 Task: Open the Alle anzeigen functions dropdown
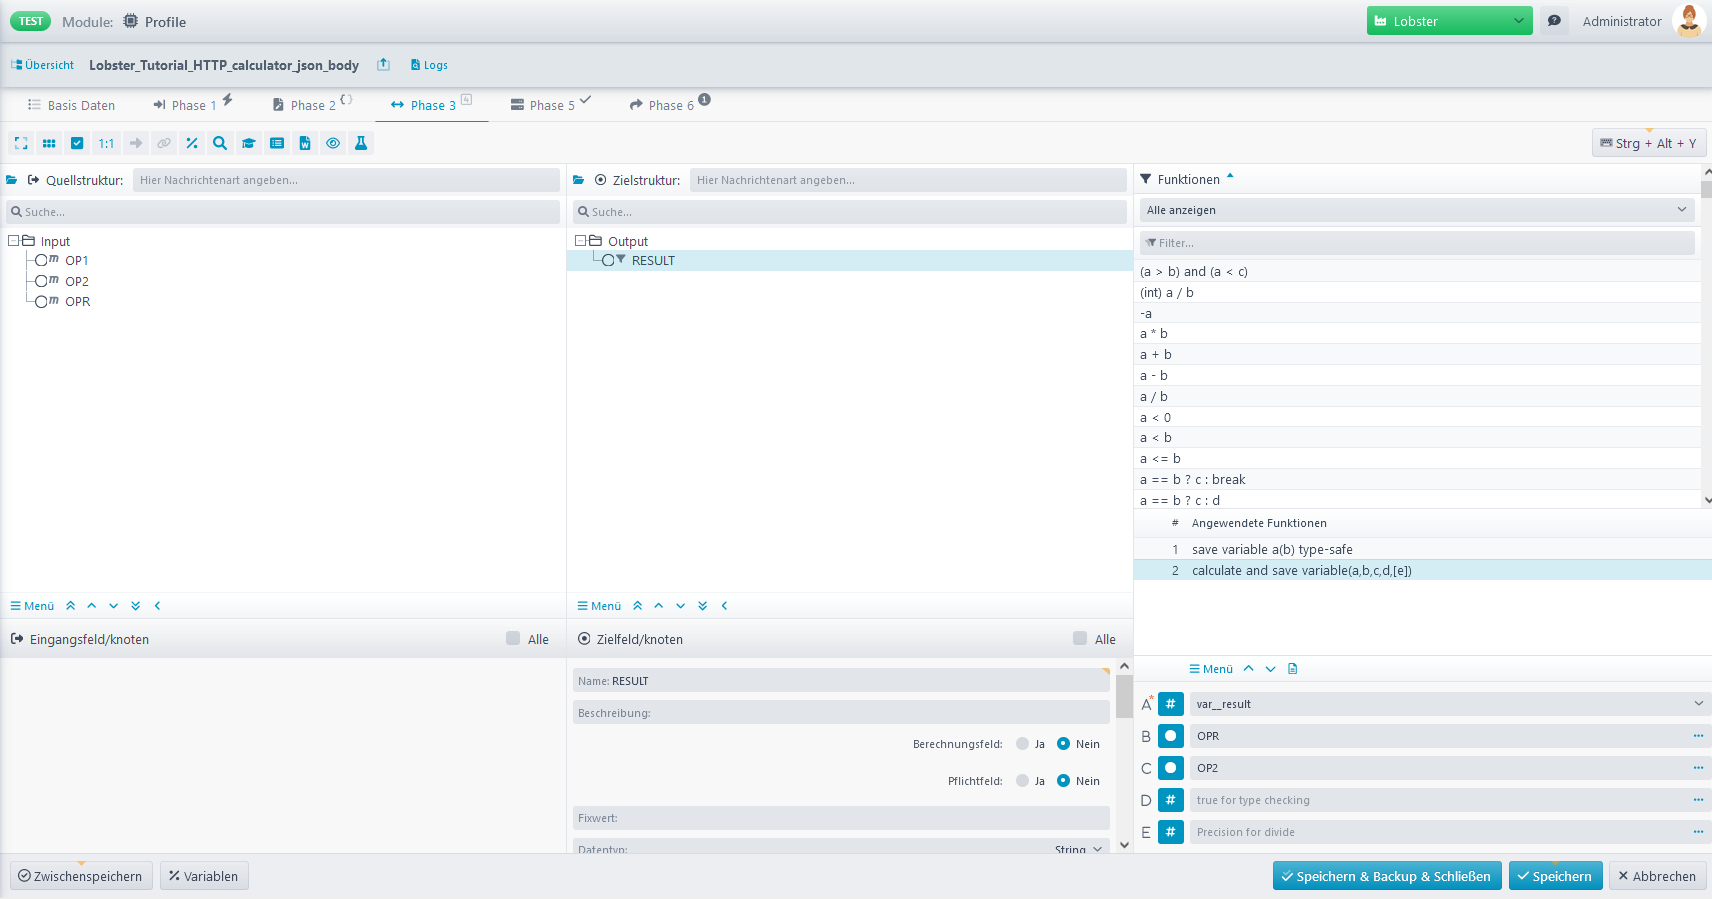(x=1416, y=210)
